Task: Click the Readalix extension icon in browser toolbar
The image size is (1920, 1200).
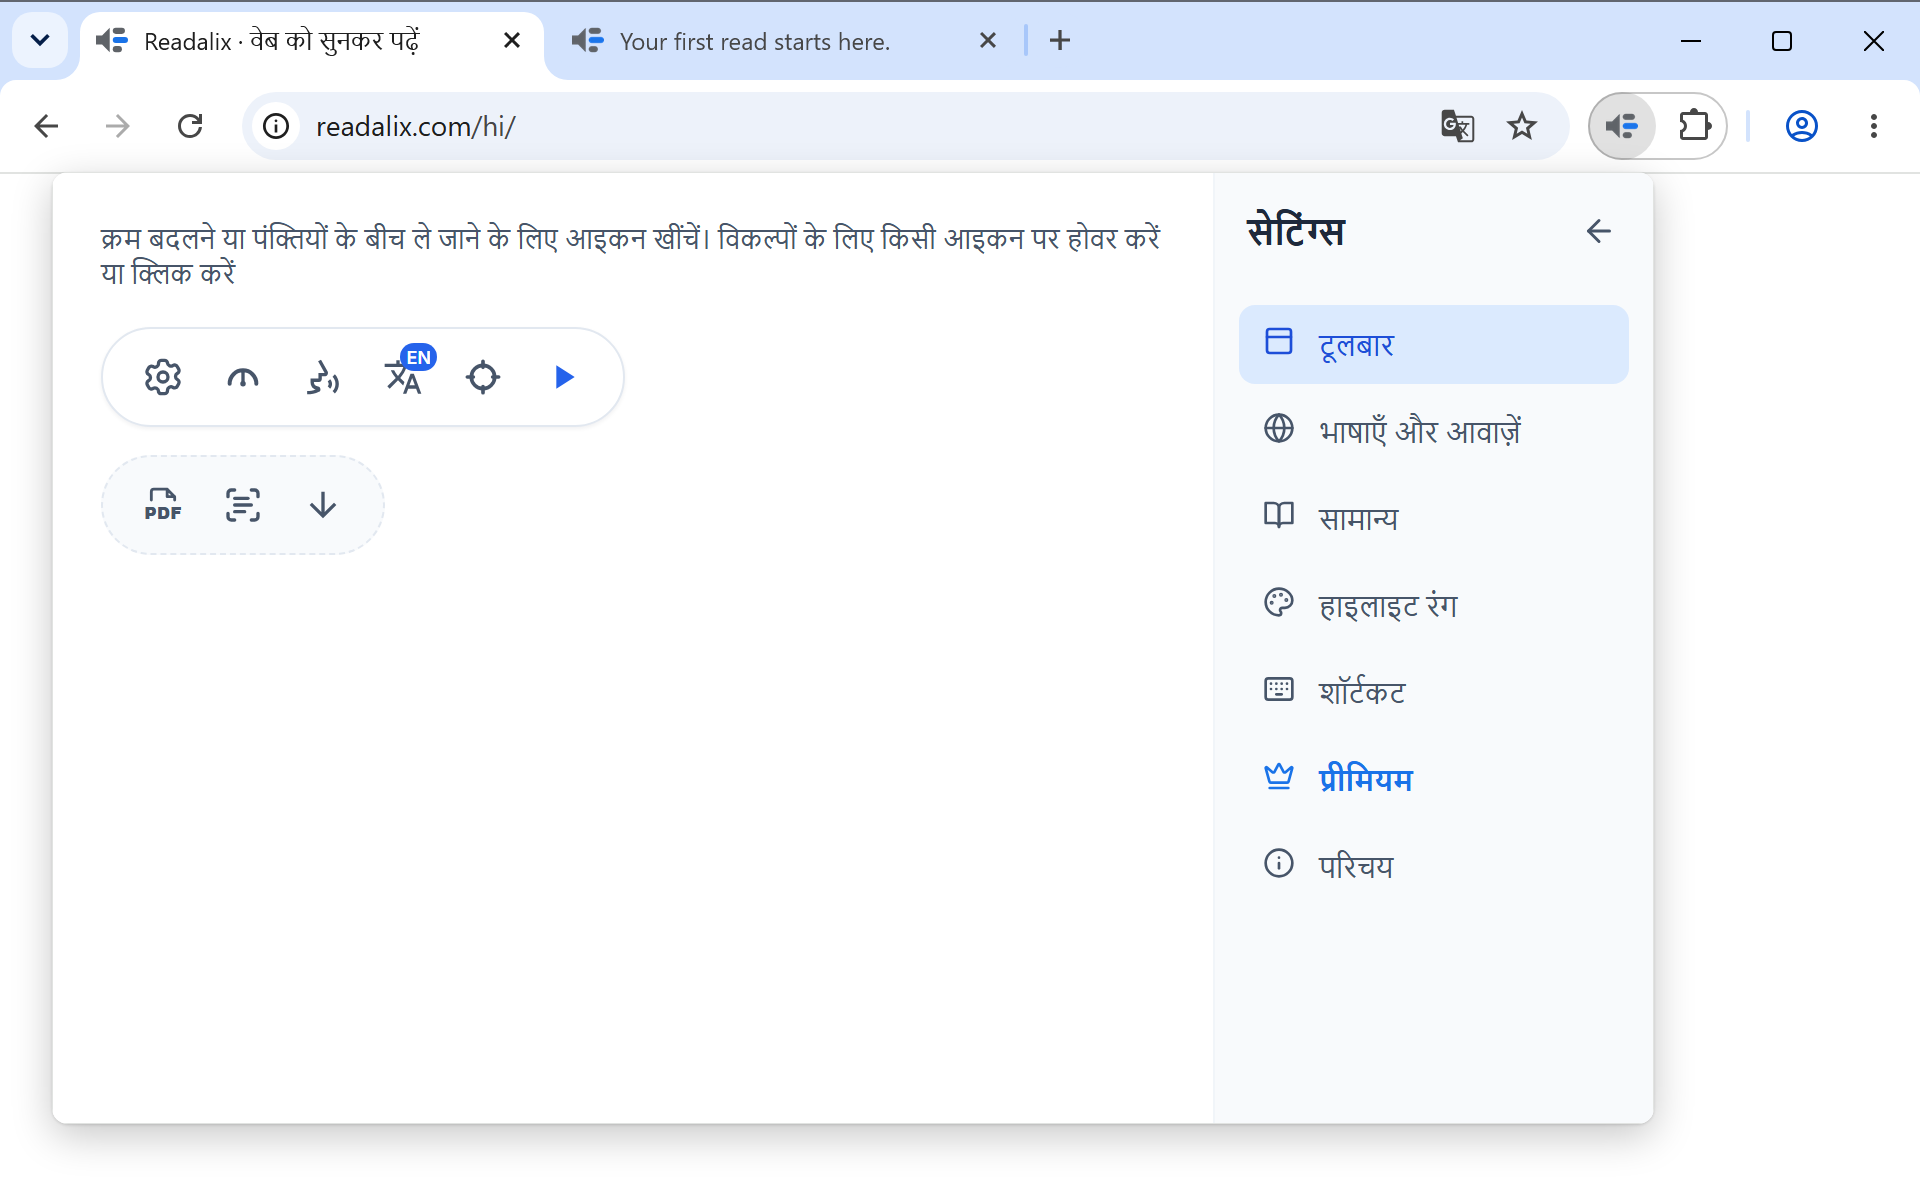Action: (1622, 126)
